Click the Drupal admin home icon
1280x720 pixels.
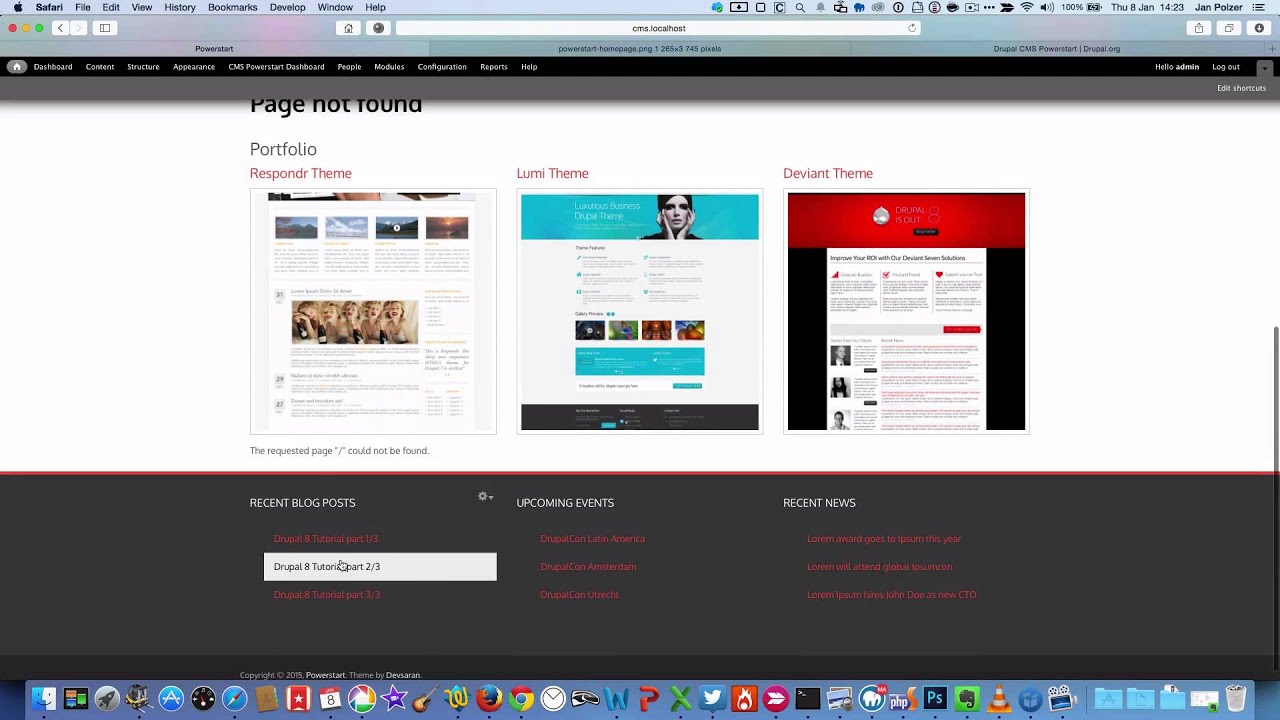pyautogui.click(x=17, y=67)
